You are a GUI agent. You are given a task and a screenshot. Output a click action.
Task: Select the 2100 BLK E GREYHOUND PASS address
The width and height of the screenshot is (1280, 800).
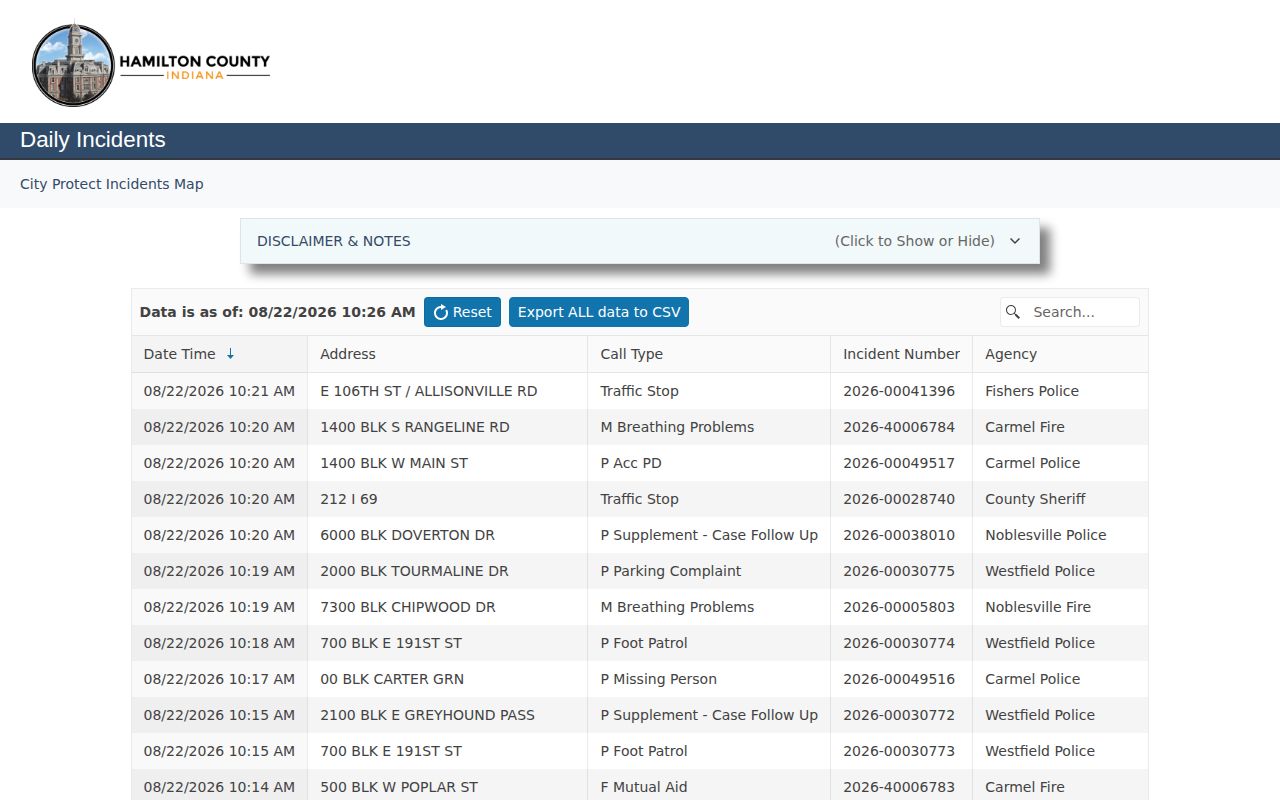coord(427,715)
